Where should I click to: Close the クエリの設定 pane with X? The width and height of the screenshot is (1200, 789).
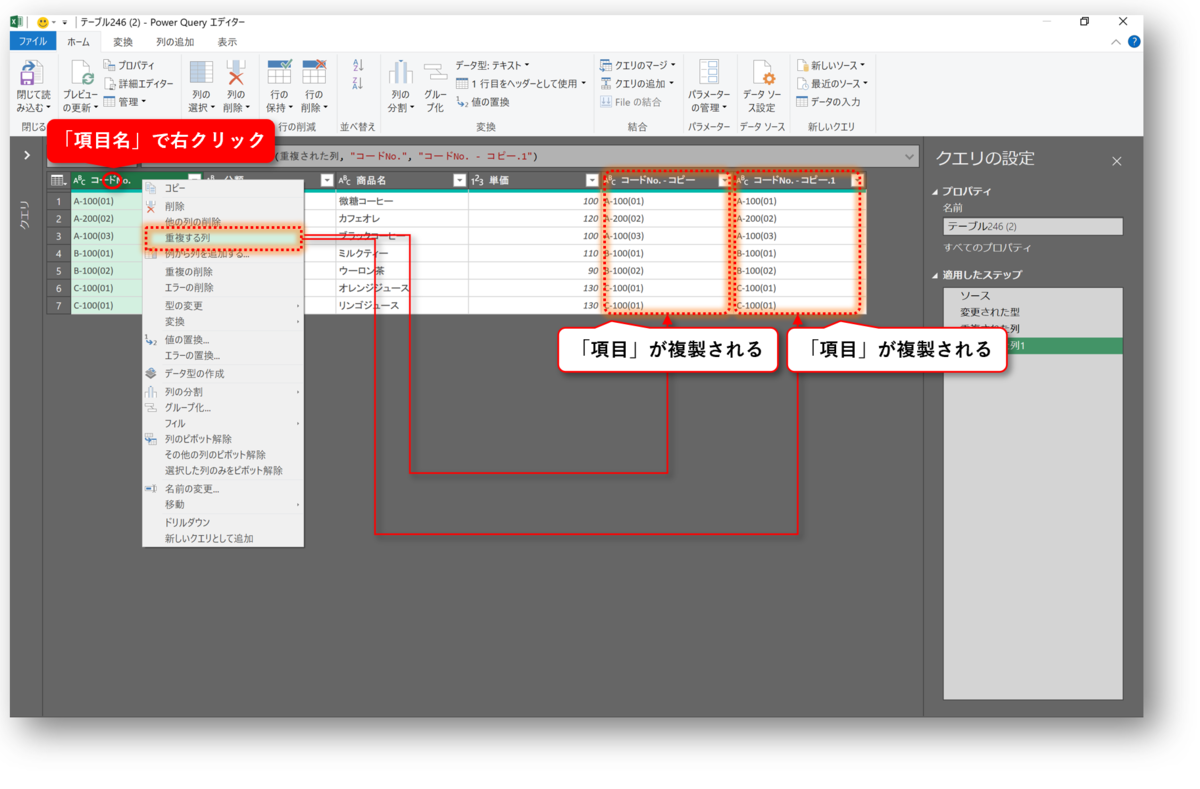(x=1117, y=161)
